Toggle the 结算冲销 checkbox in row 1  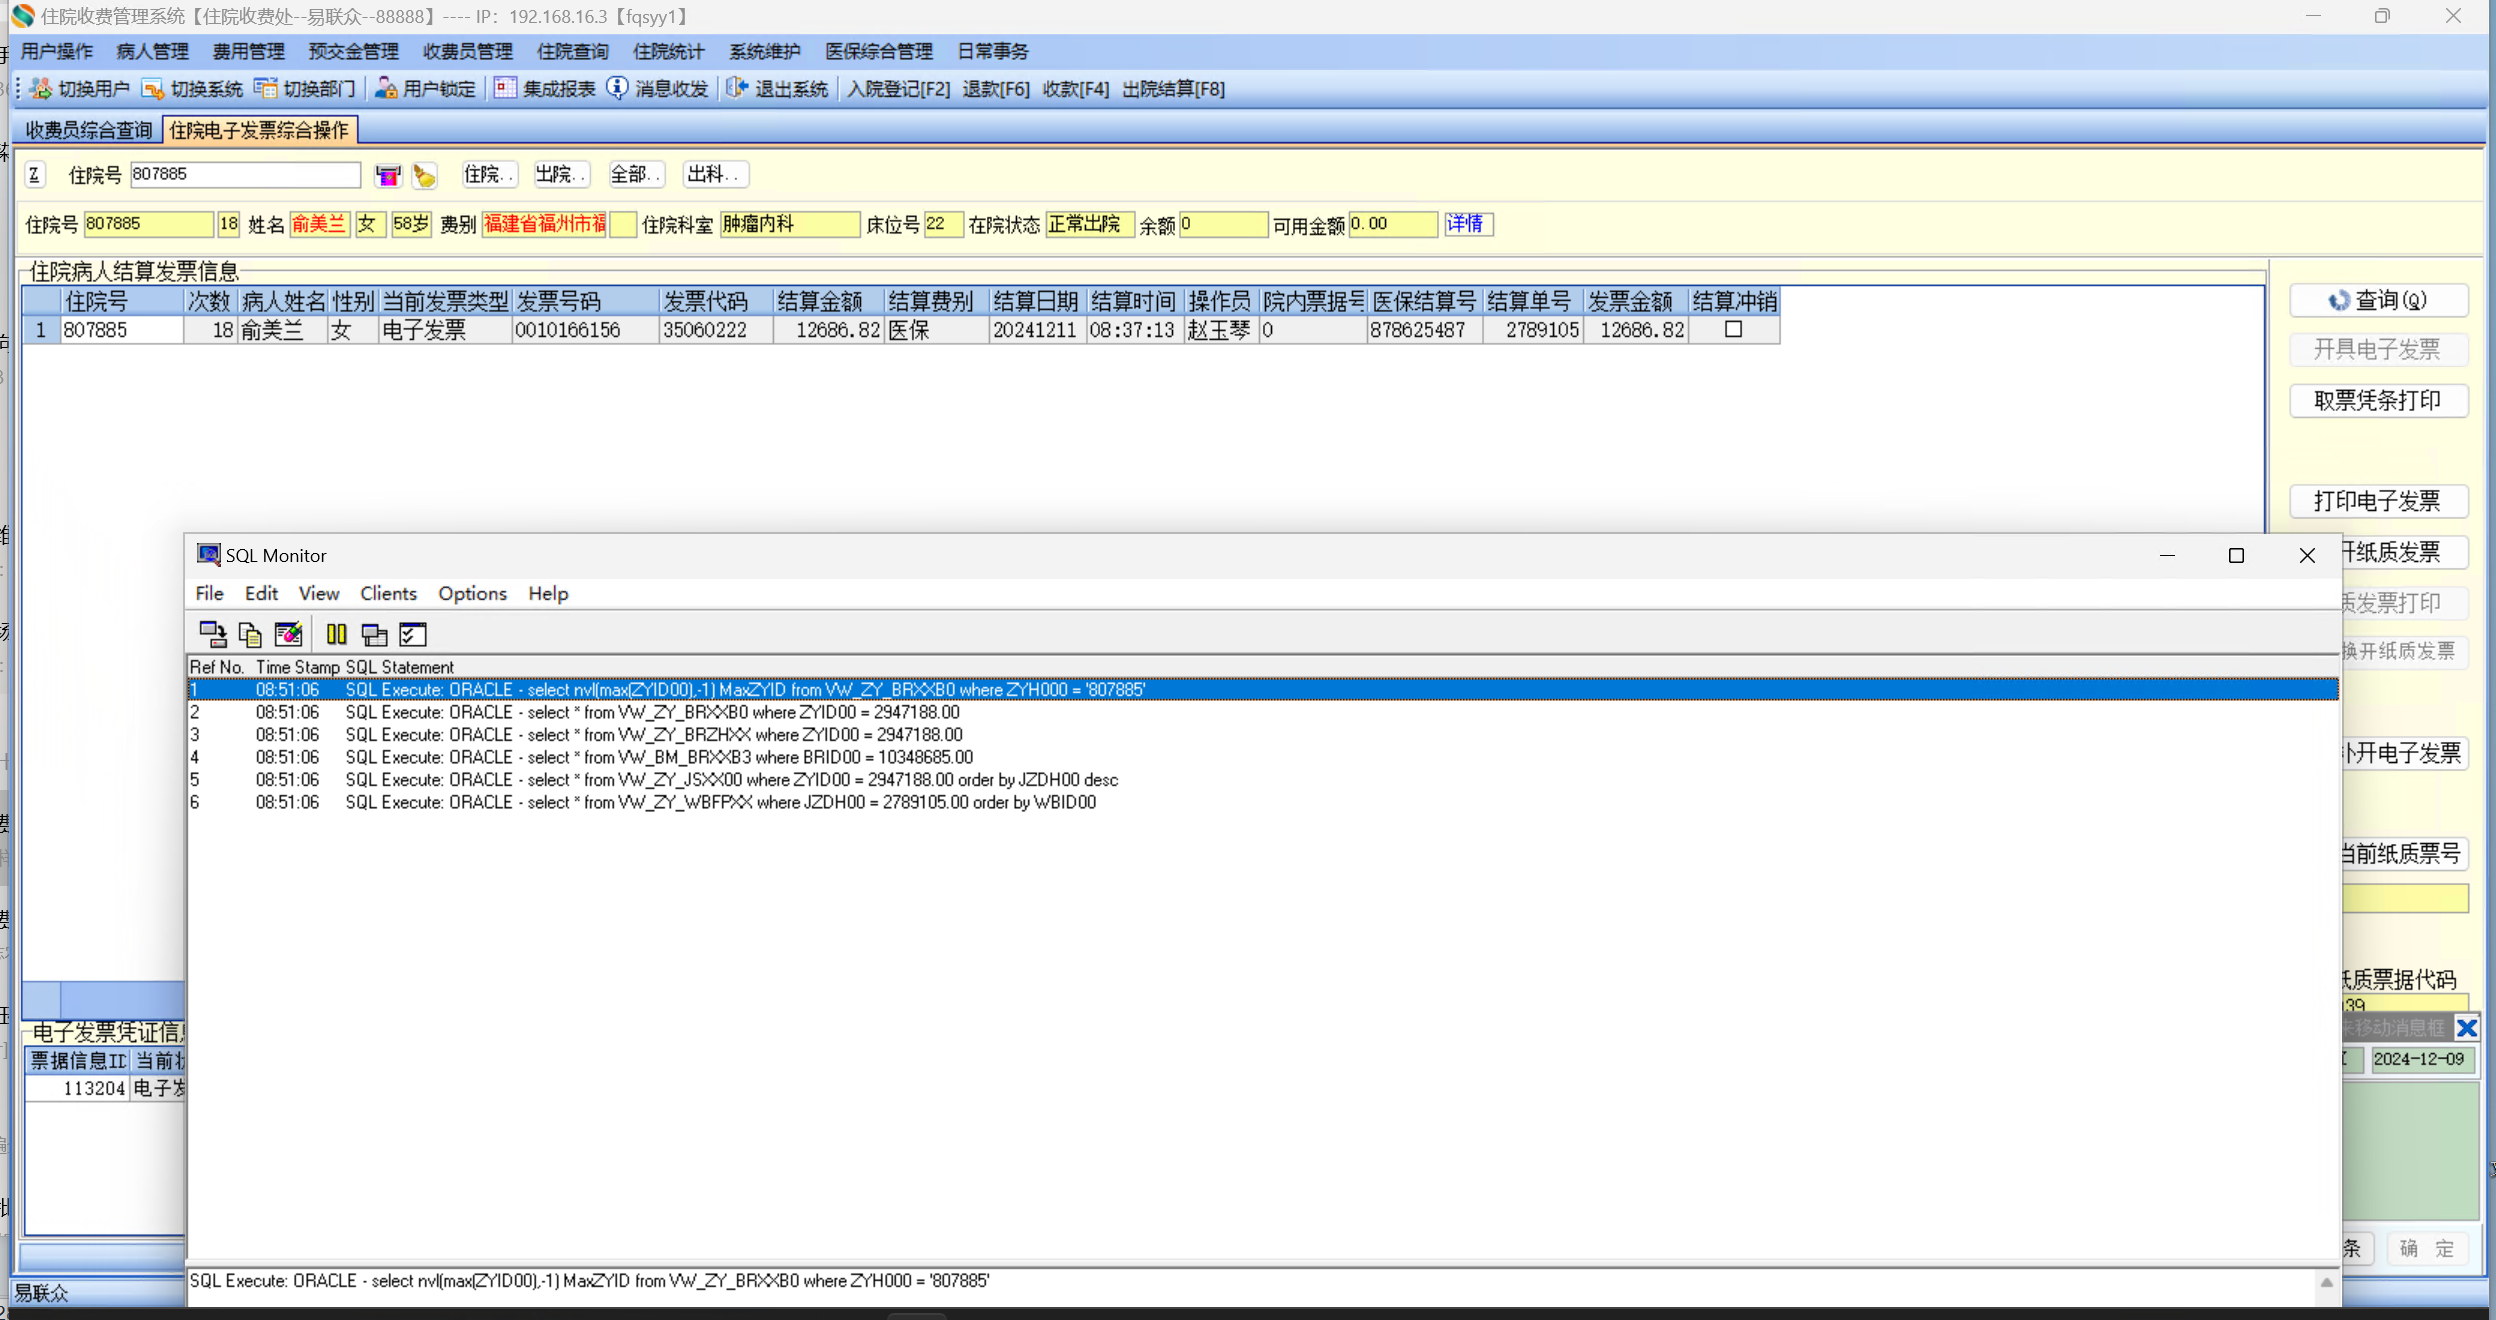[x=1733, y=330]
